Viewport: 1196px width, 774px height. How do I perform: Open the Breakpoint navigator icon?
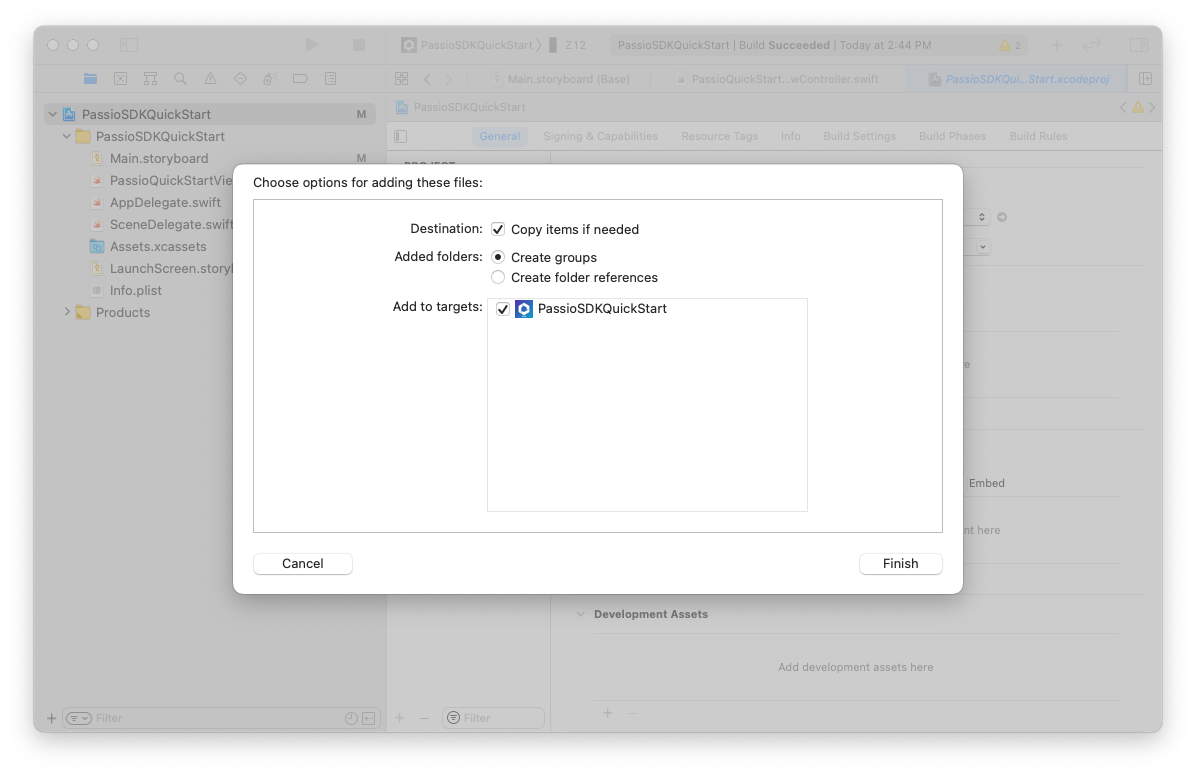[x=300, y=79]
